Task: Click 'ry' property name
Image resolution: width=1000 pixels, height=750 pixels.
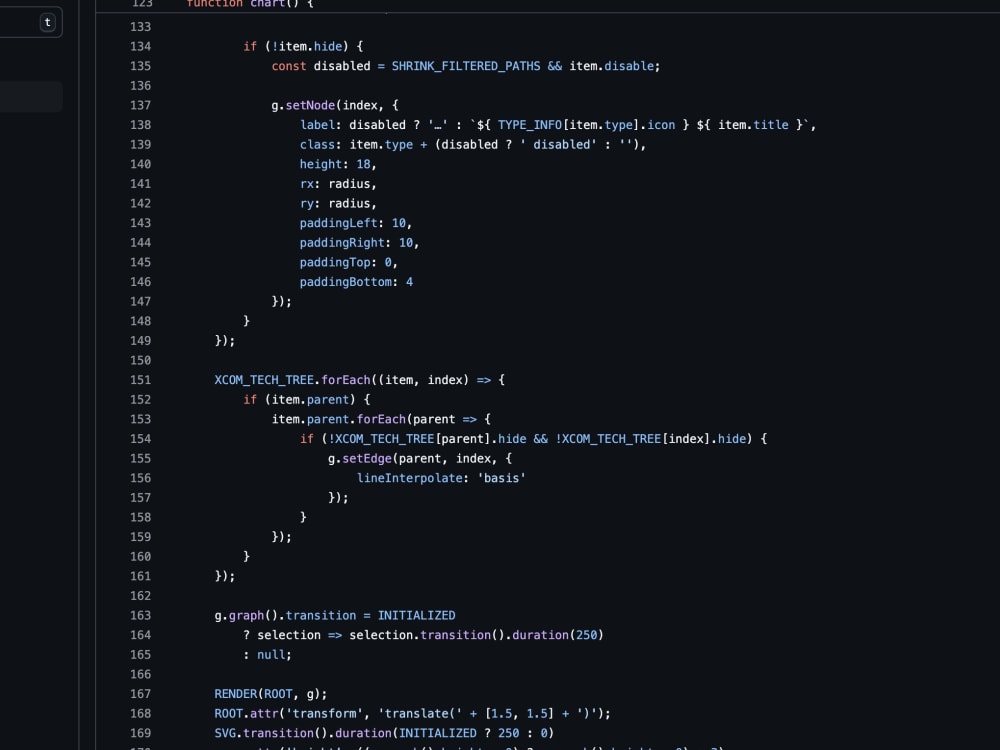Action: click(x=307, y=204)
